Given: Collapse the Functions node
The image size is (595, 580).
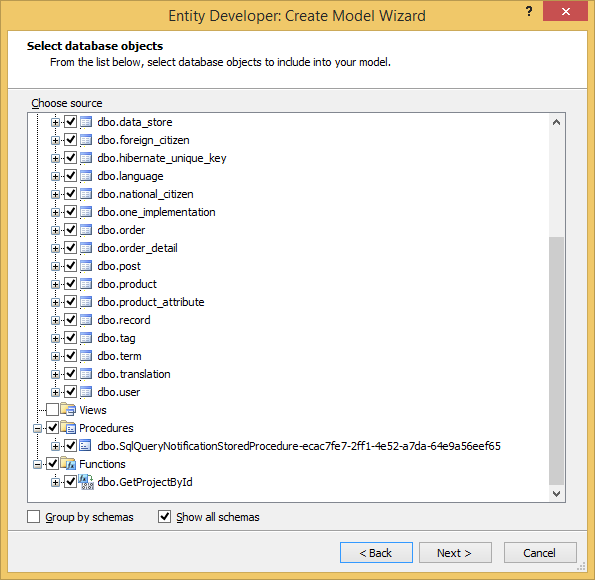Looking at the screenshot, I should [37, 464].
